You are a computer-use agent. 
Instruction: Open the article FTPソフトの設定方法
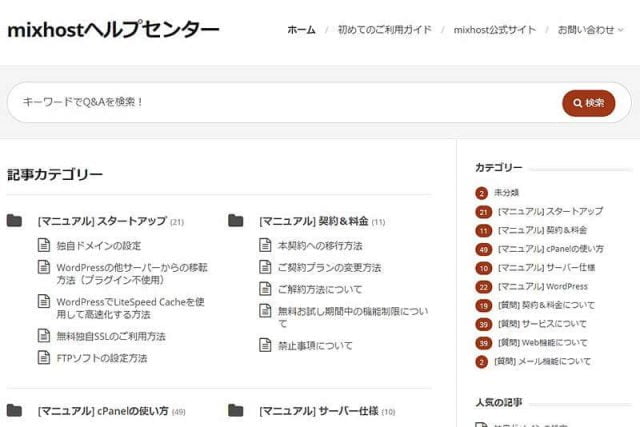coord(102,358)
